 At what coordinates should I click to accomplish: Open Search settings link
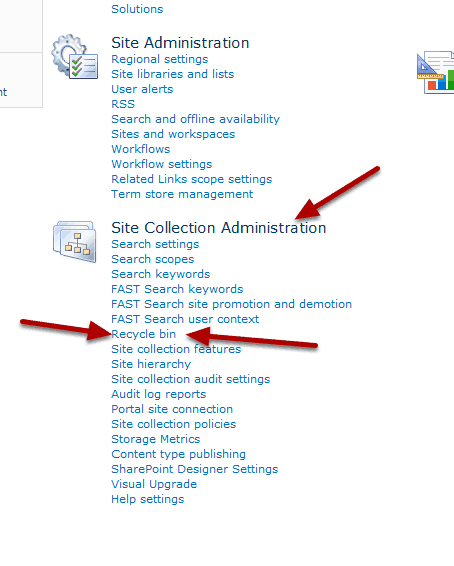155,245
